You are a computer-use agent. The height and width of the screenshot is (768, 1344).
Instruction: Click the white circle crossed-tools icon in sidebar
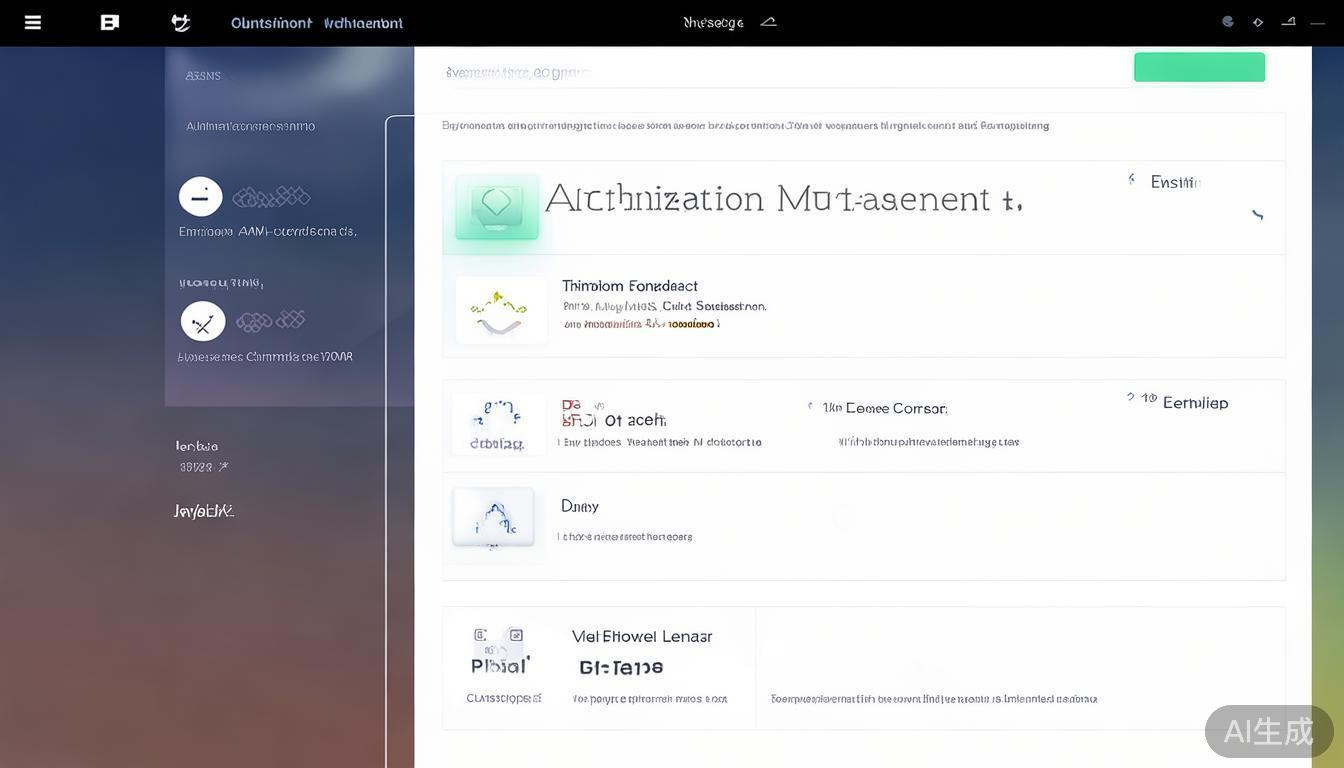203,322
